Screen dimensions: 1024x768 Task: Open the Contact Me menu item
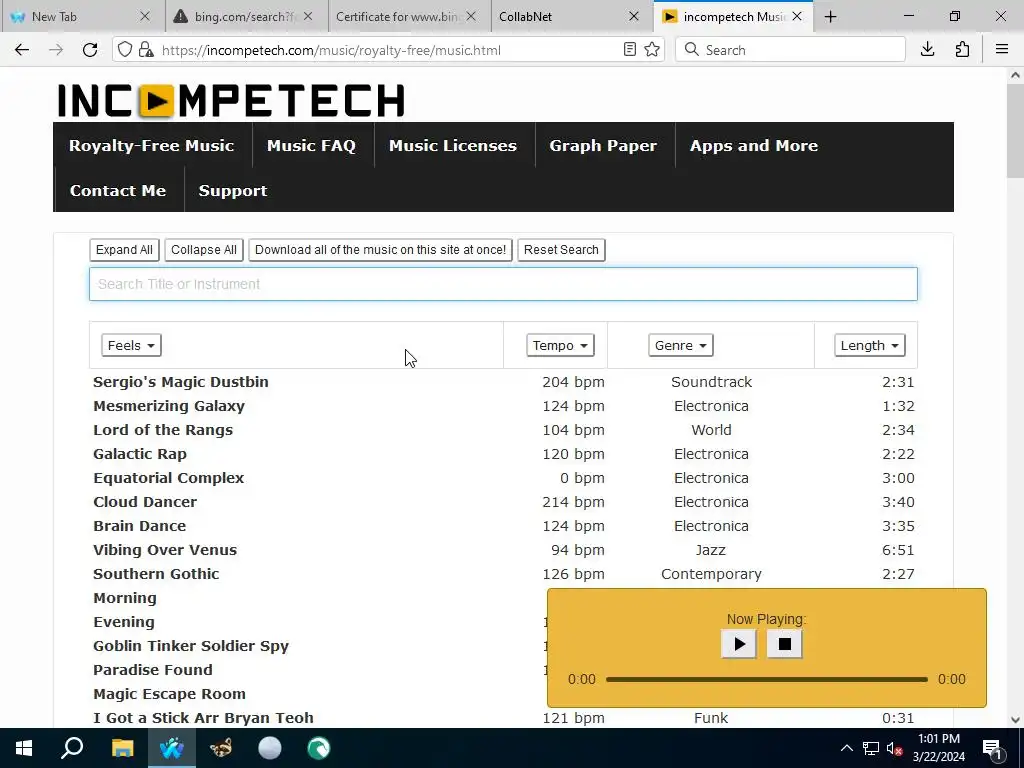[x=118, y=191]
